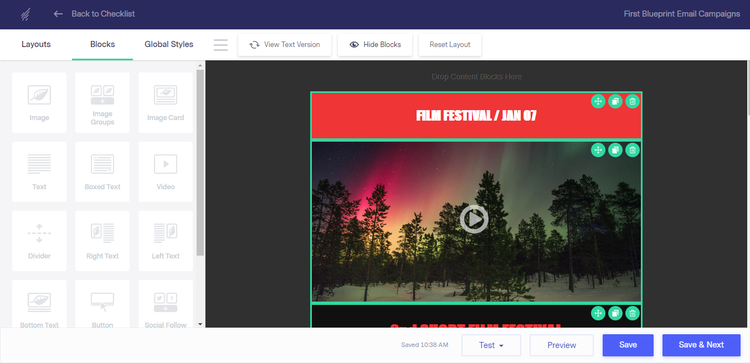Add a Video block
This screenshot has width=750, height=363.
(165, 172)
